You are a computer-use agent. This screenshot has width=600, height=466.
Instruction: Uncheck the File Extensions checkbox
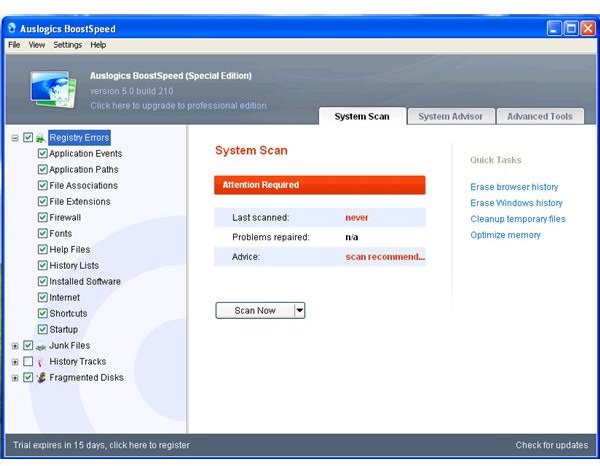pyautogui.click(x=42, y=202)
